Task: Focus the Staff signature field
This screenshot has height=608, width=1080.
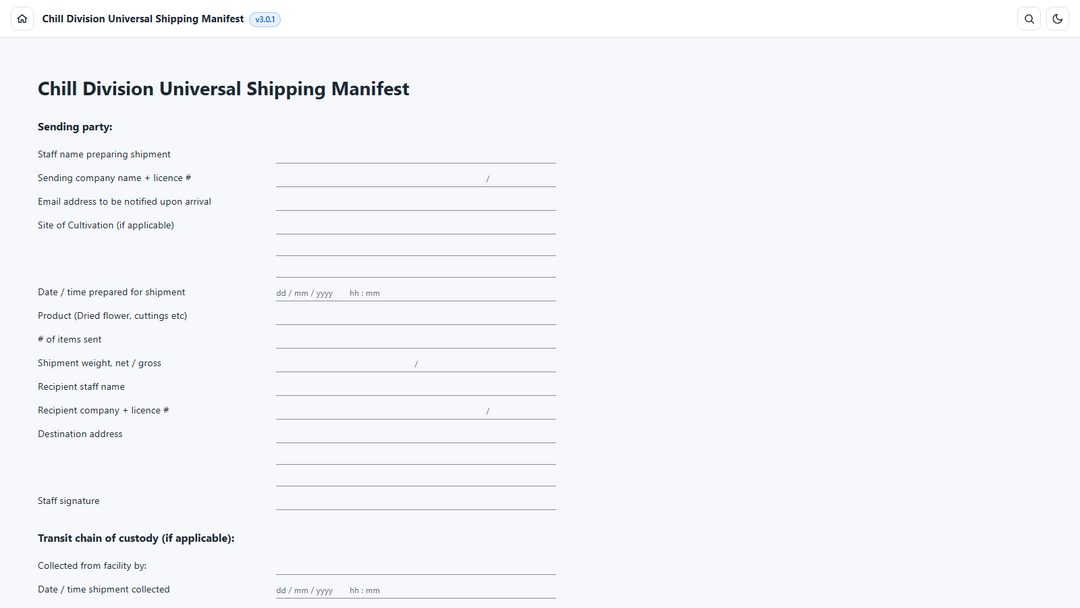Action: 416,501
